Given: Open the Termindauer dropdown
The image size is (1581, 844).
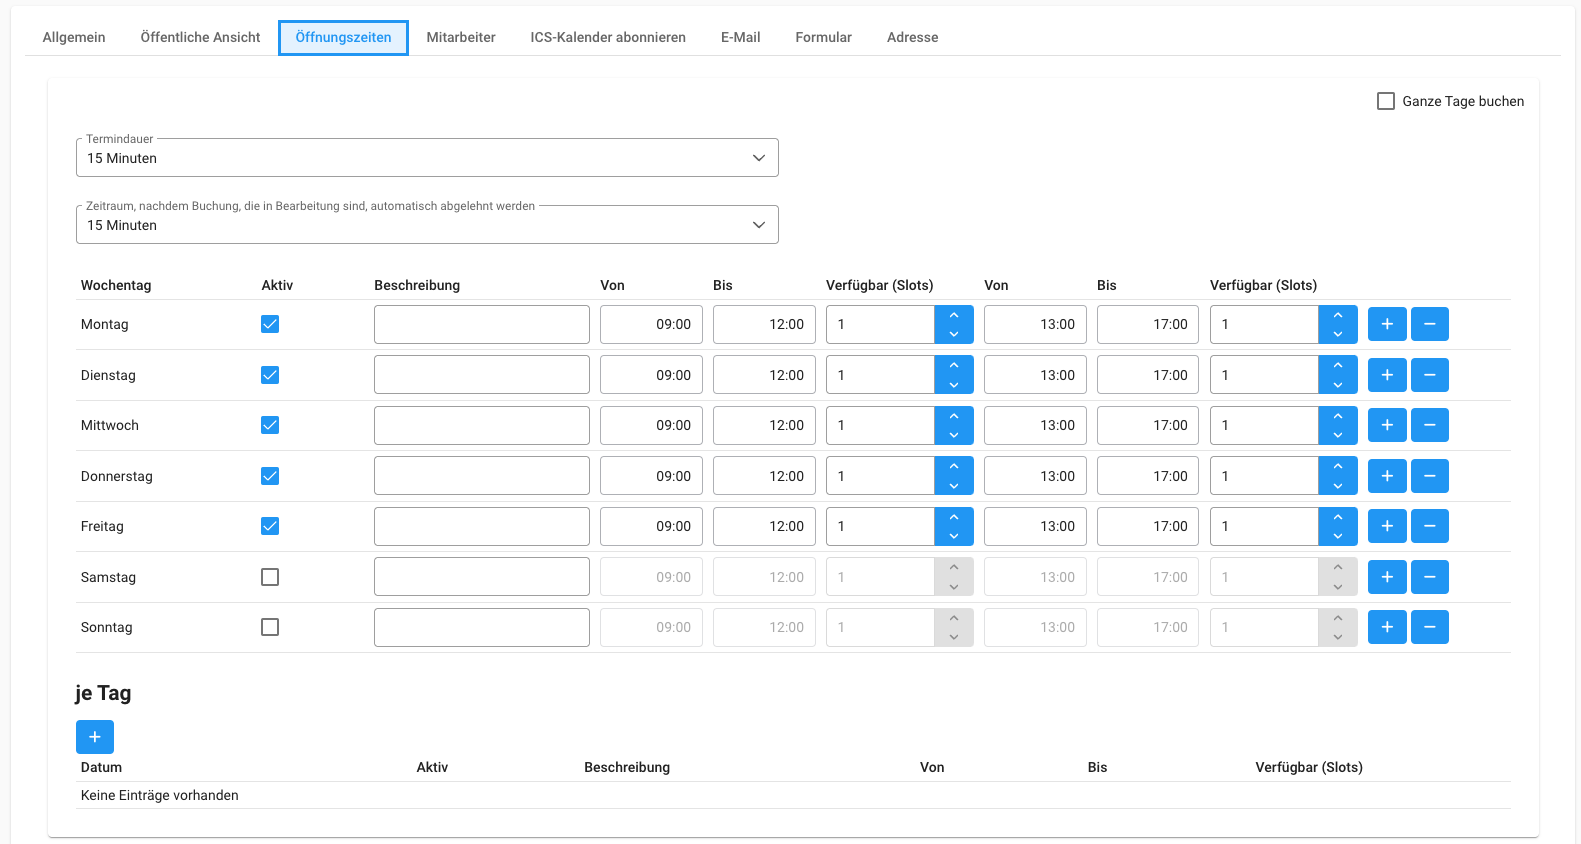Looking at the screenshot, I should (x=427, y=158).
